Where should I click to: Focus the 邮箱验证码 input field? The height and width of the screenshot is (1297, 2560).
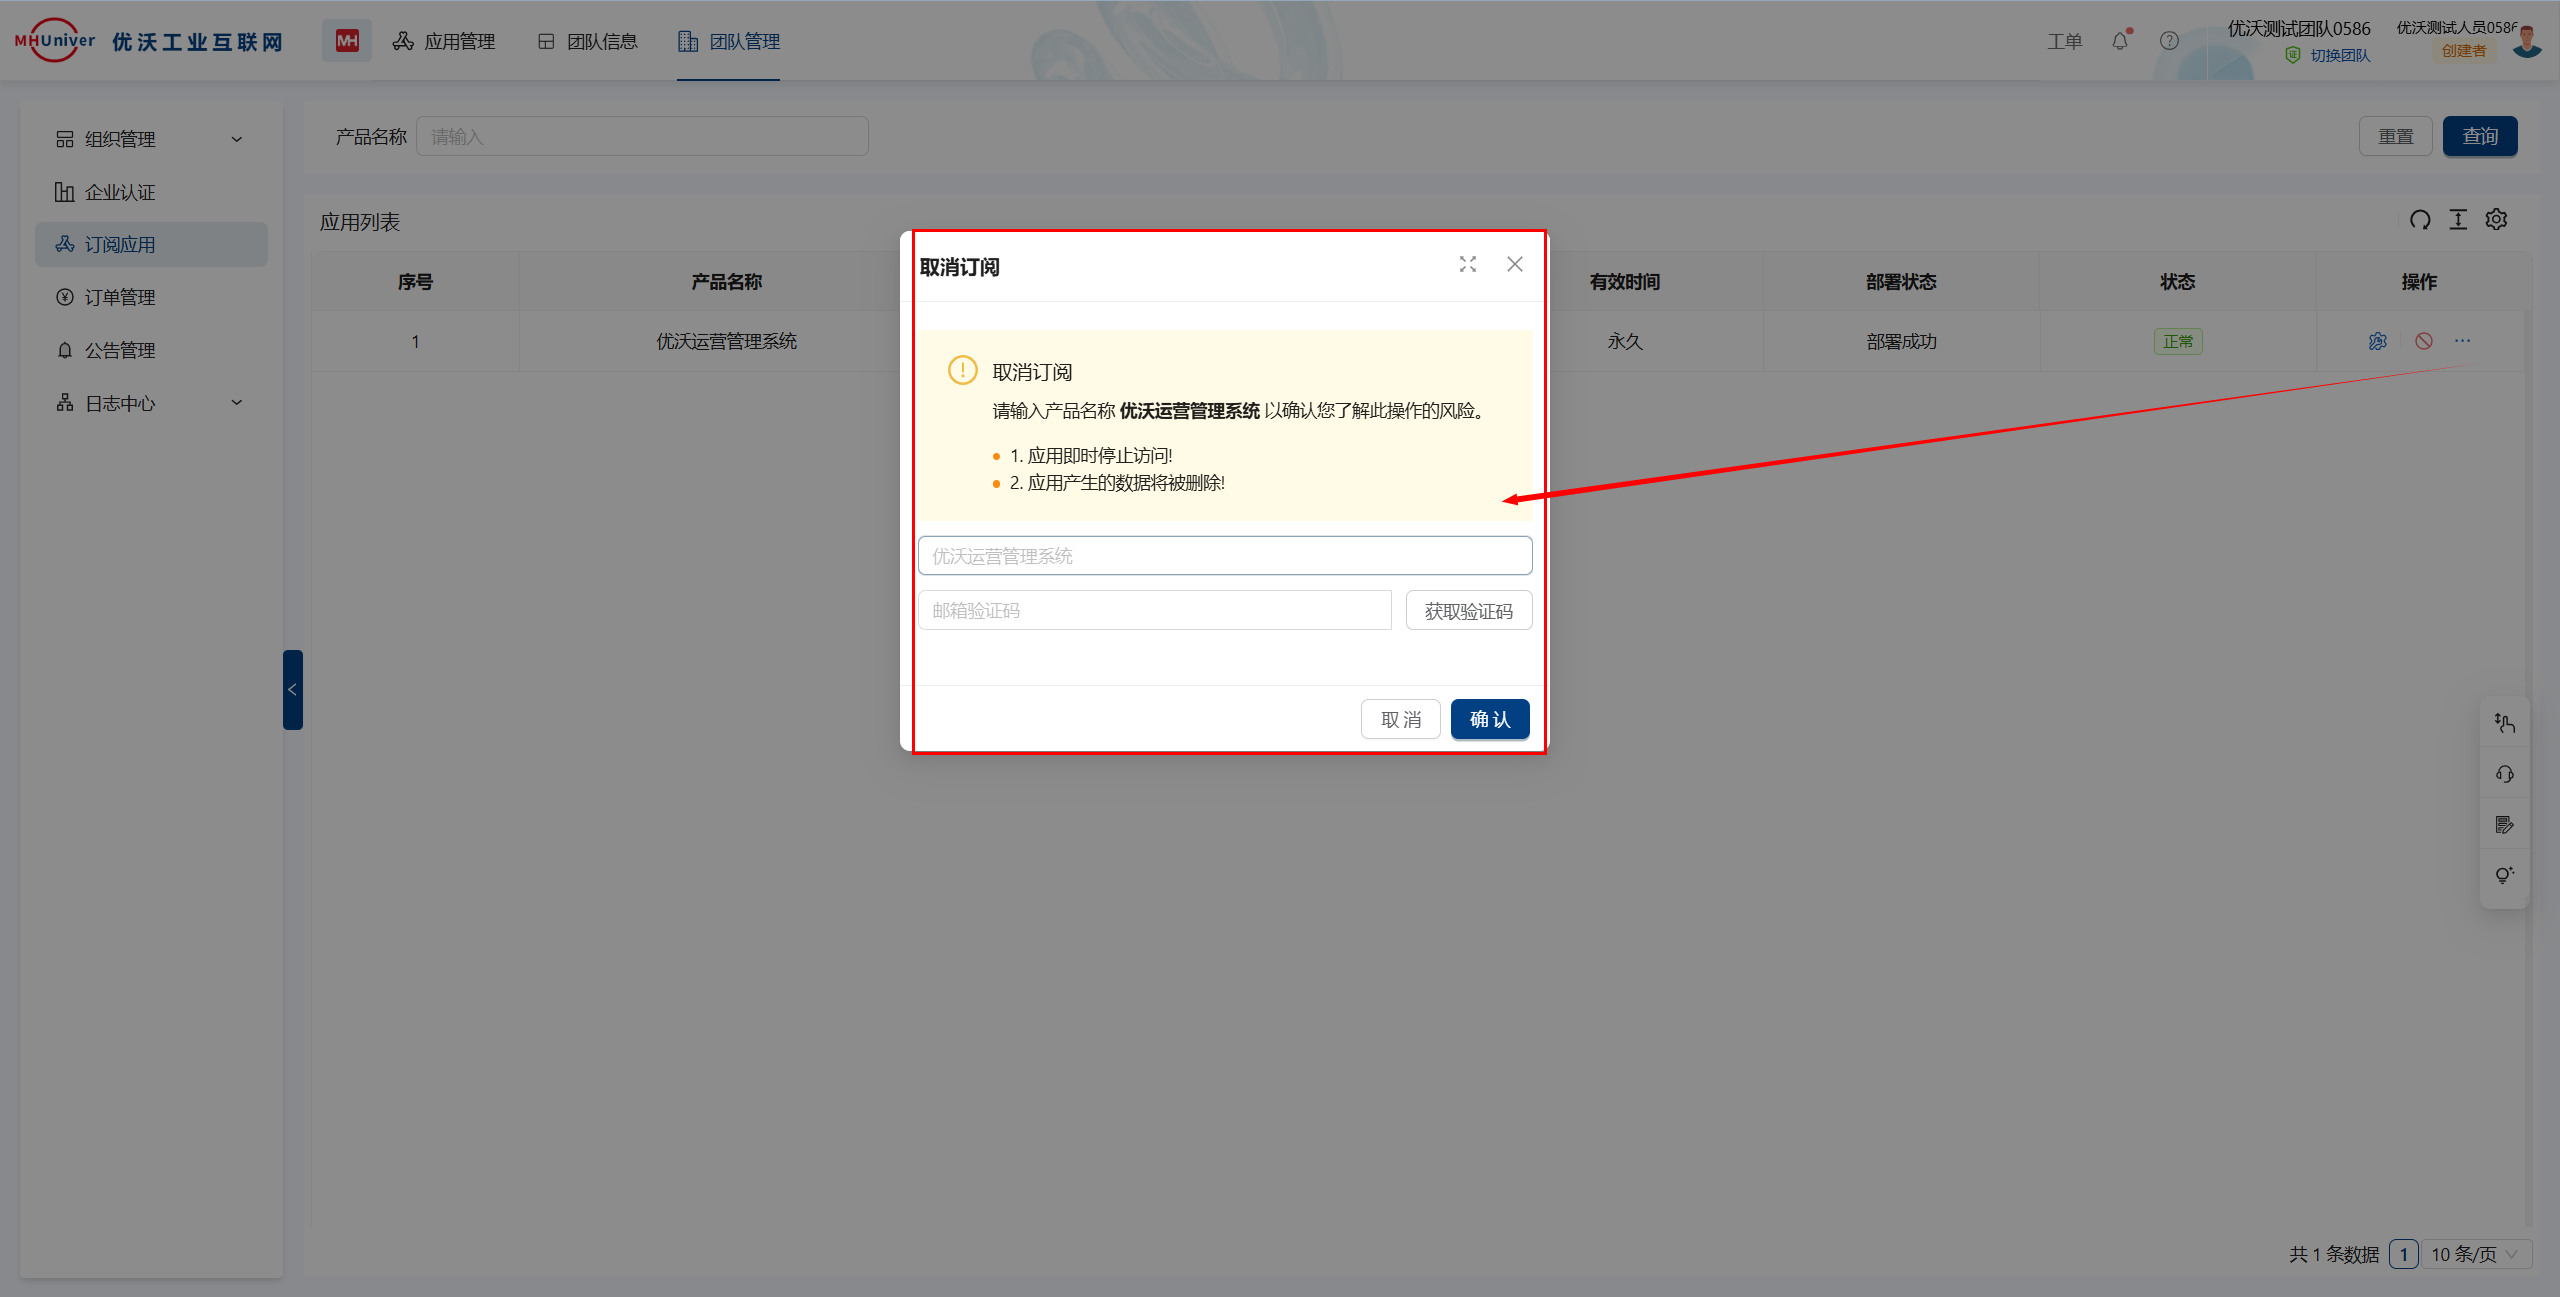pyautogui.click(x=1154, y=611)
